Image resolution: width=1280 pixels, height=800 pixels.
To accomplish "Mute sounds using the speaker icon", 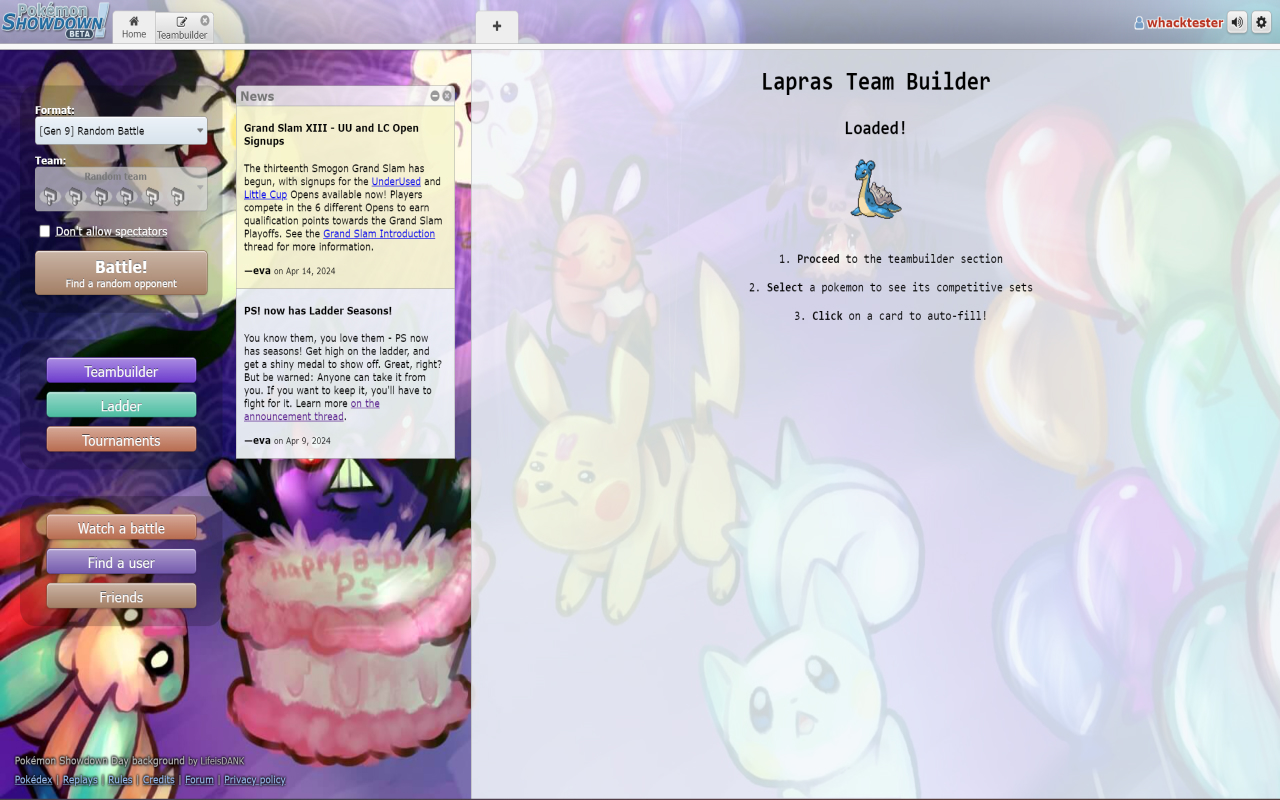I will click(1237, 22).
